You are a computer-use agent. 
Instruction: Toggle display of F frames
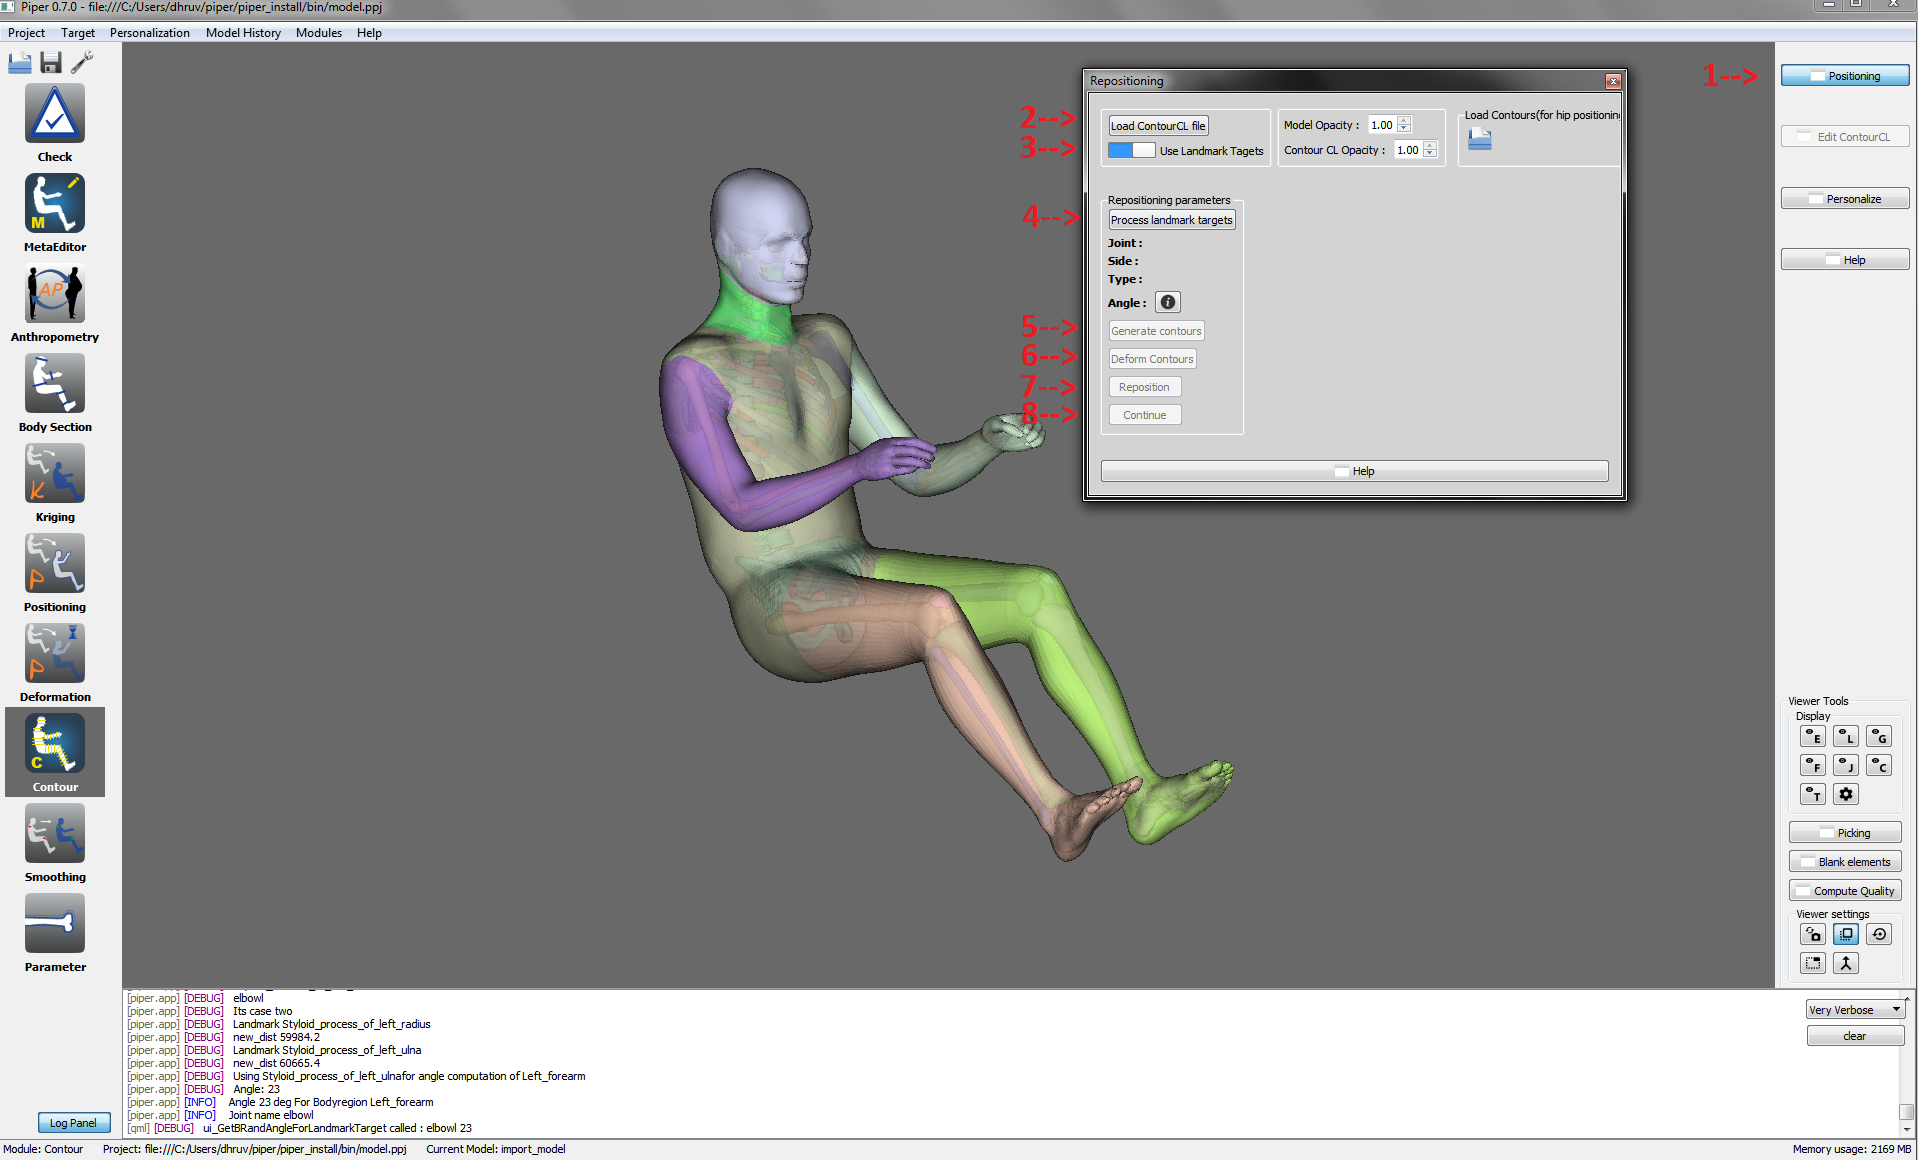coord(1813,765)
